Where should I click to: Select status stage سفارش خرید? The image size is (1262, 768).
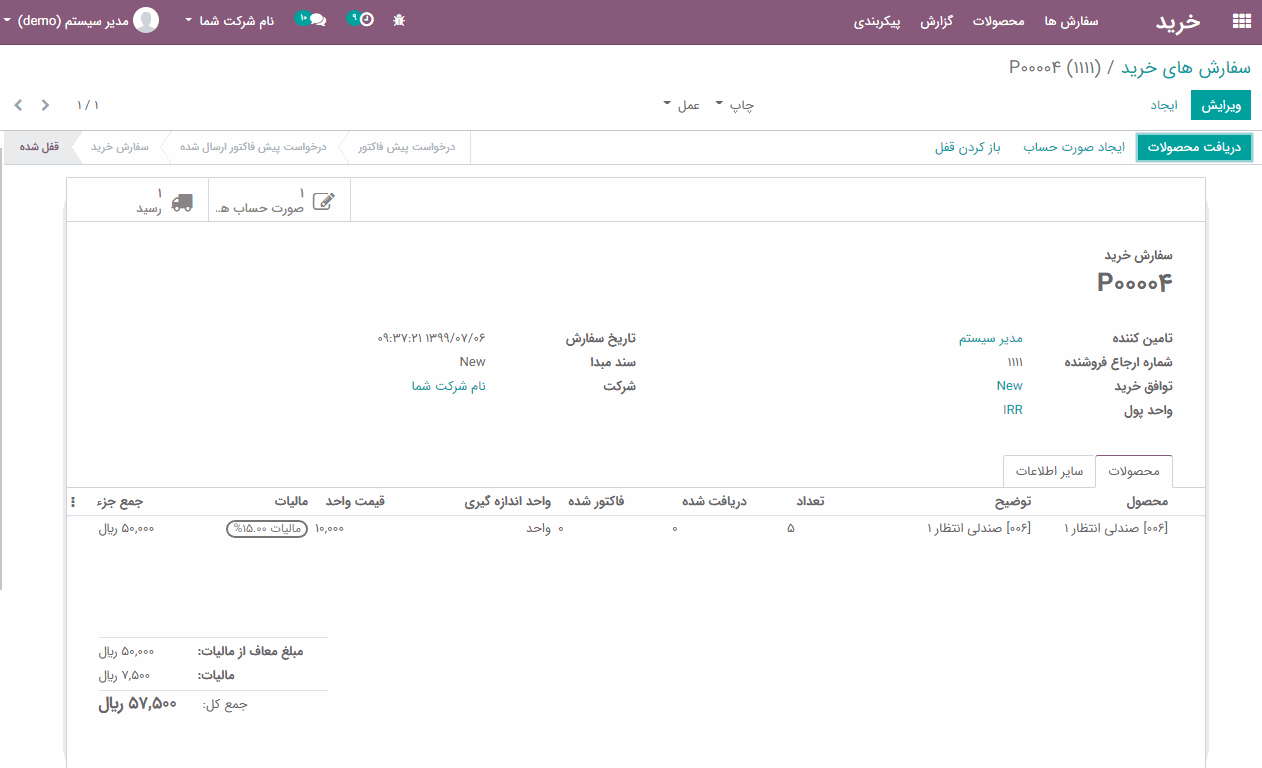[120, 147]
